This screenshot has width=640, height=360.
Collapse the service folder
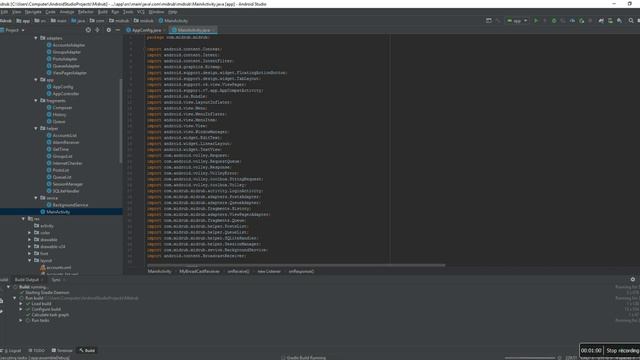[36, 198]
